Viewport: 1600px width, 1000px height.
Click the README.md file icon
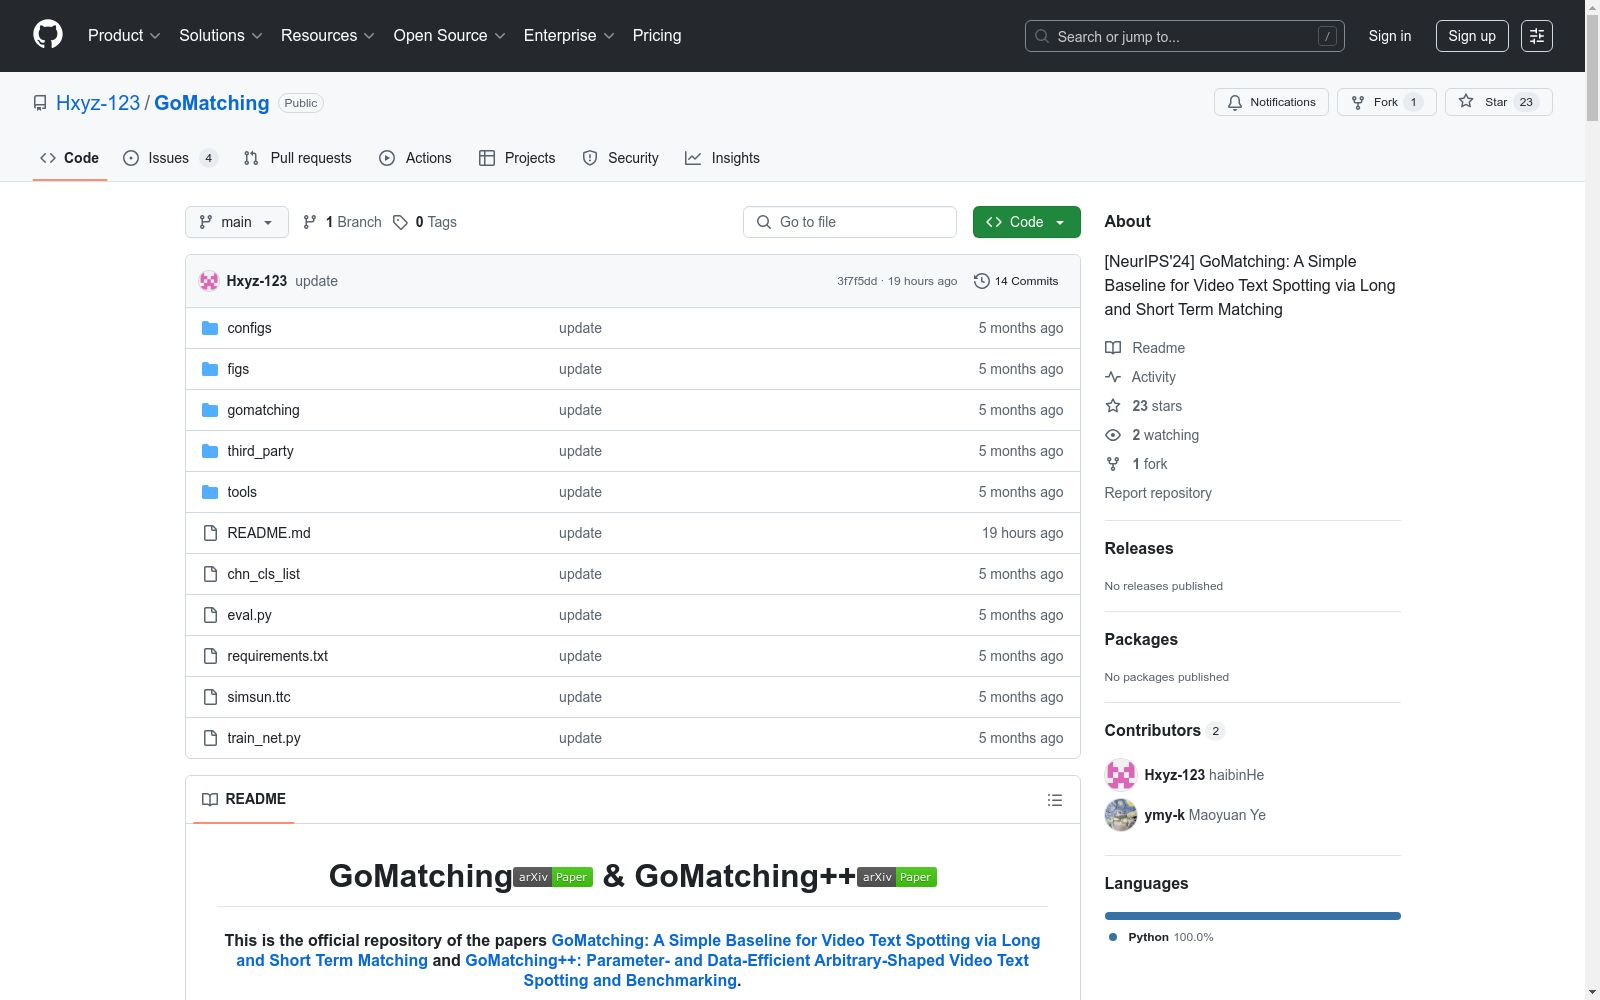pos(210,533)
